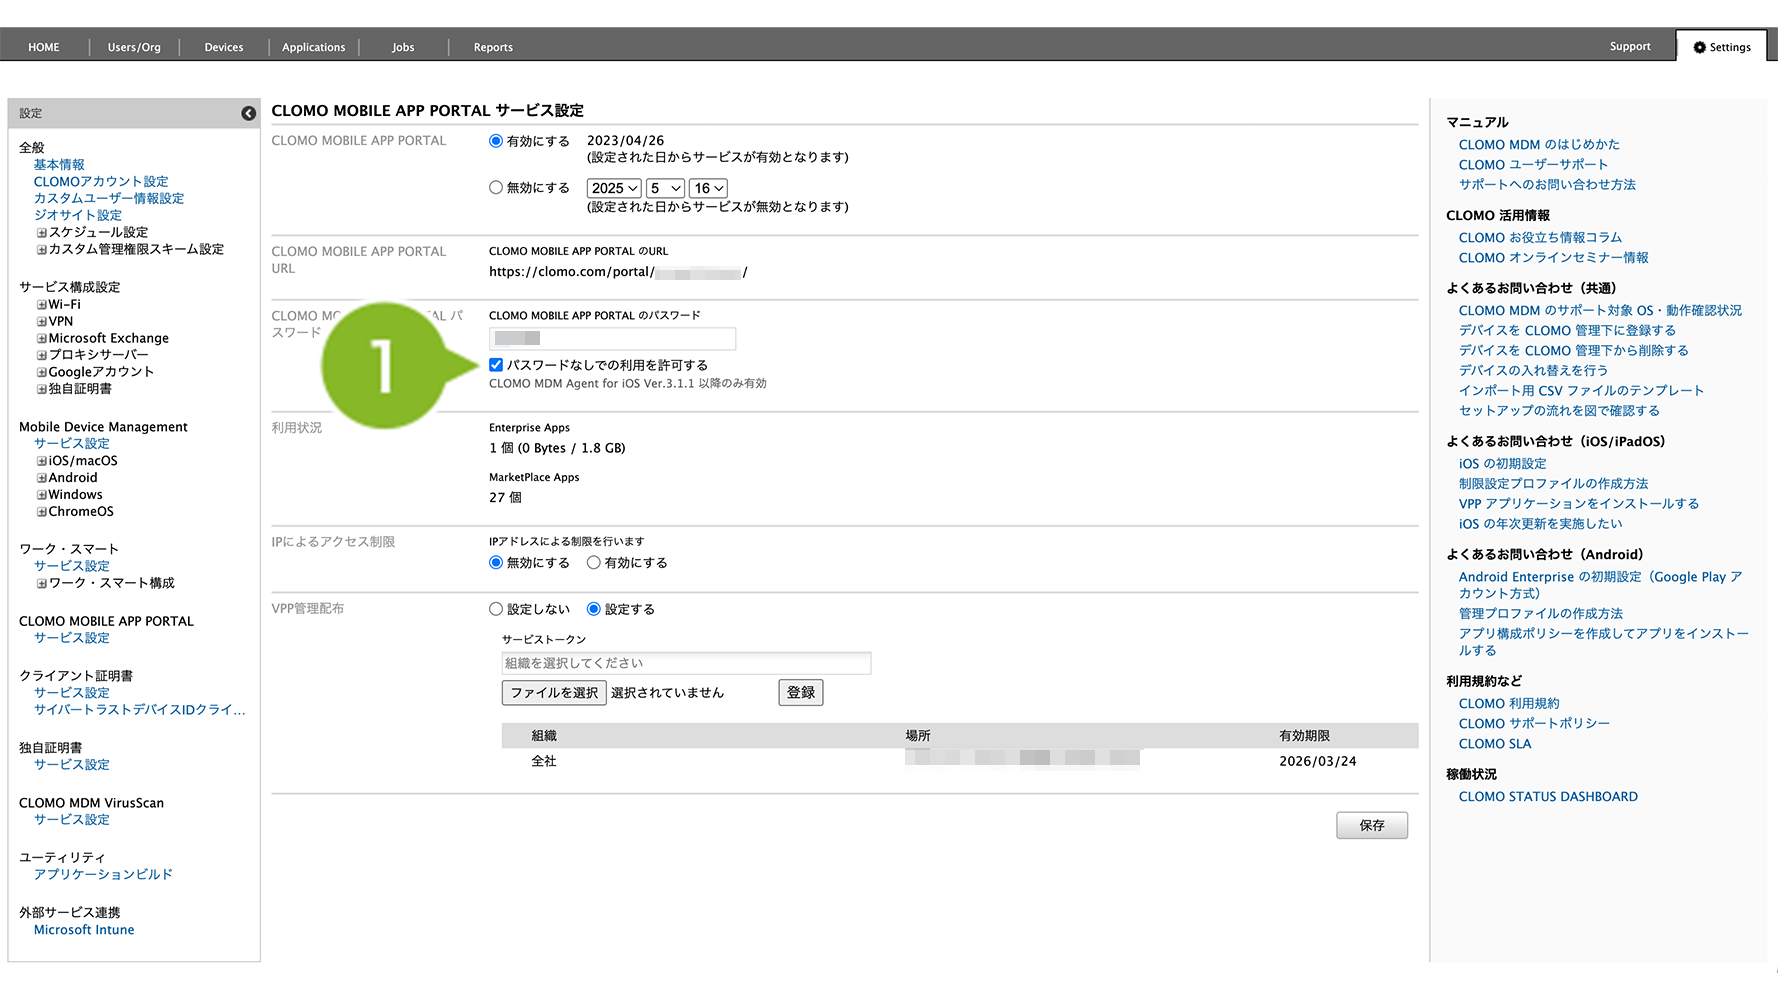
Task: Open サイバートラストデバイスIDクライ… link
Action: (140, 710)
